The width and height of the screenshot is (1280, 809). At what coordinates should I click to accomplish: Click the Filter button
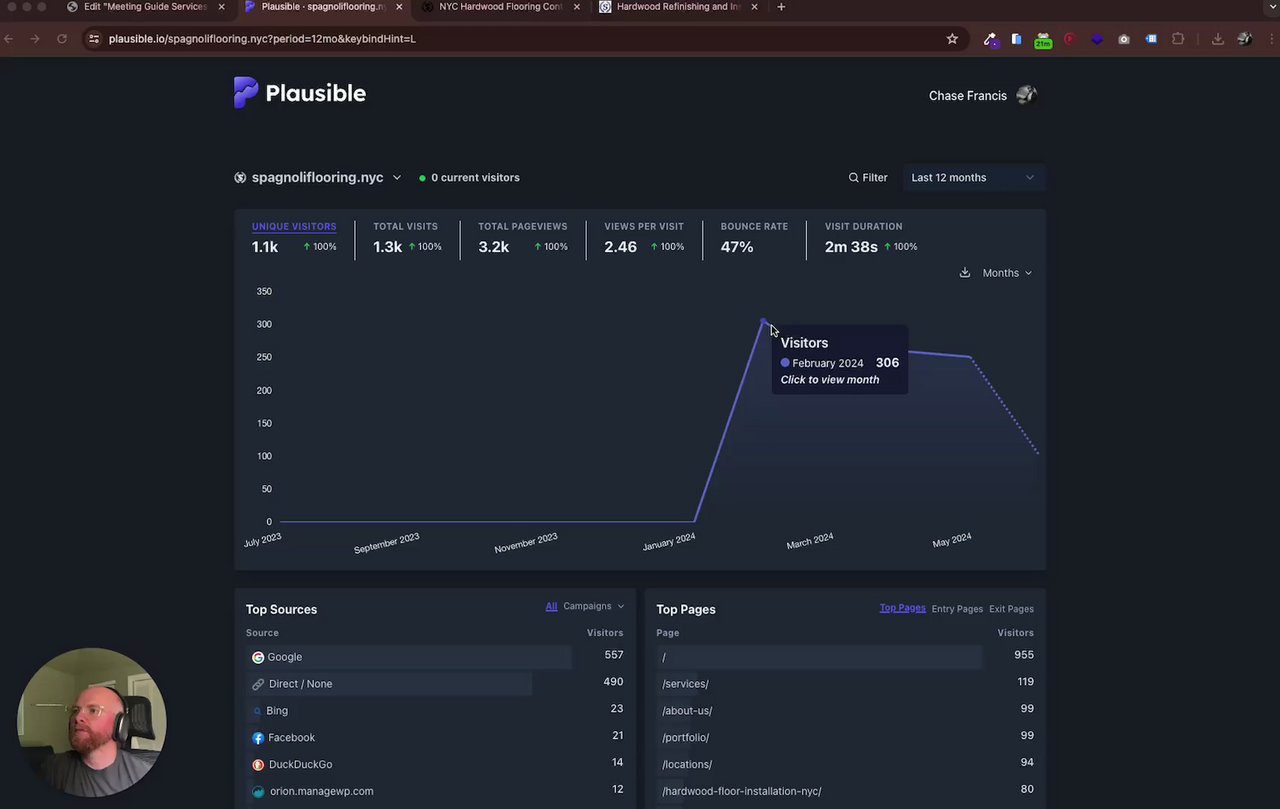click(868, 177)
